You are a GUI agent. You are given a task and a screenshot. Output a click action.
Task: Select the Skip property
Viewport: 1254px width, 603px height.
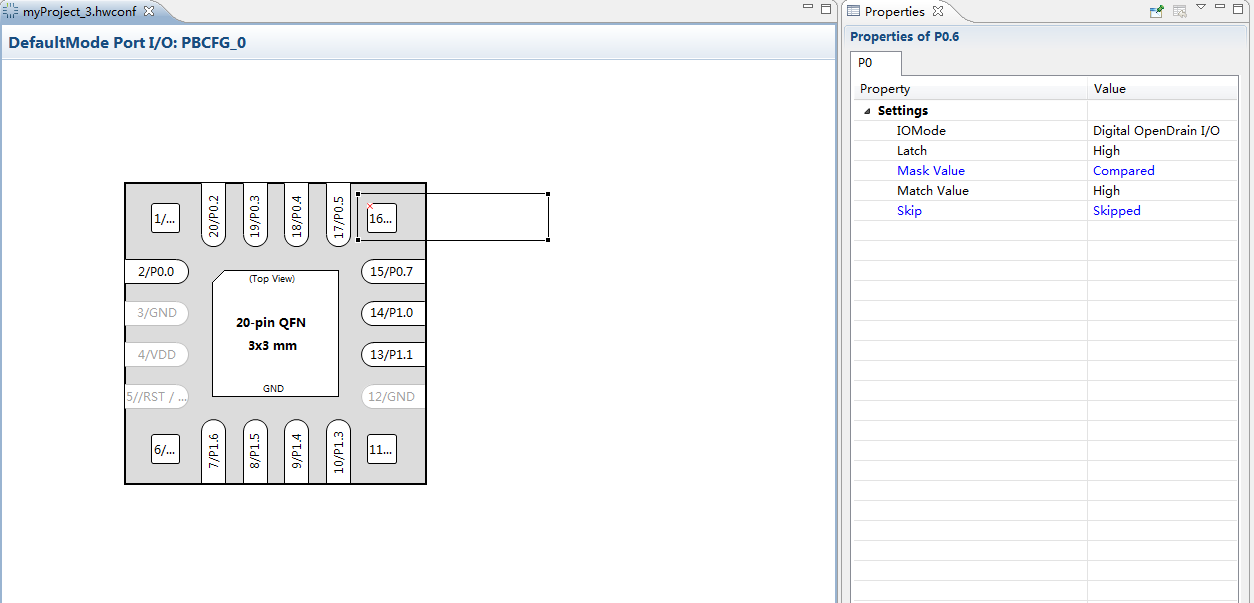tap(909, 211)
